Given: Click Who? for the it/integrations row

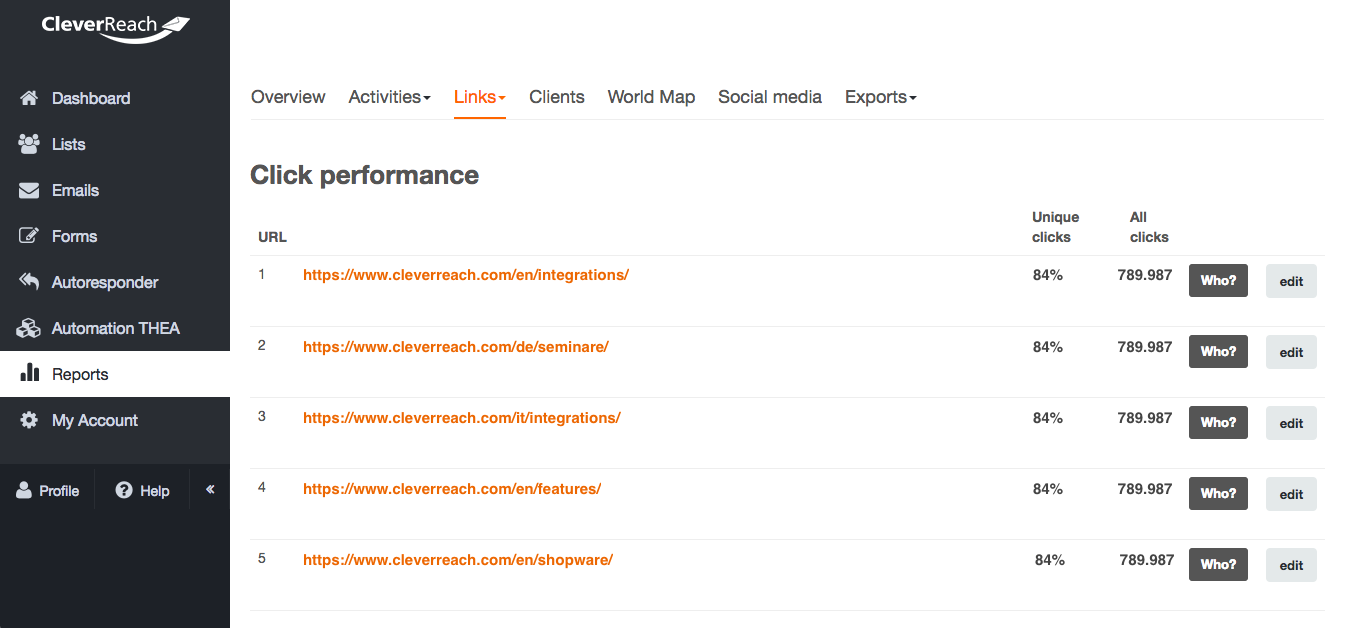Looking at the screenshot, I should pyautogui.click(x=1218, y=423).
